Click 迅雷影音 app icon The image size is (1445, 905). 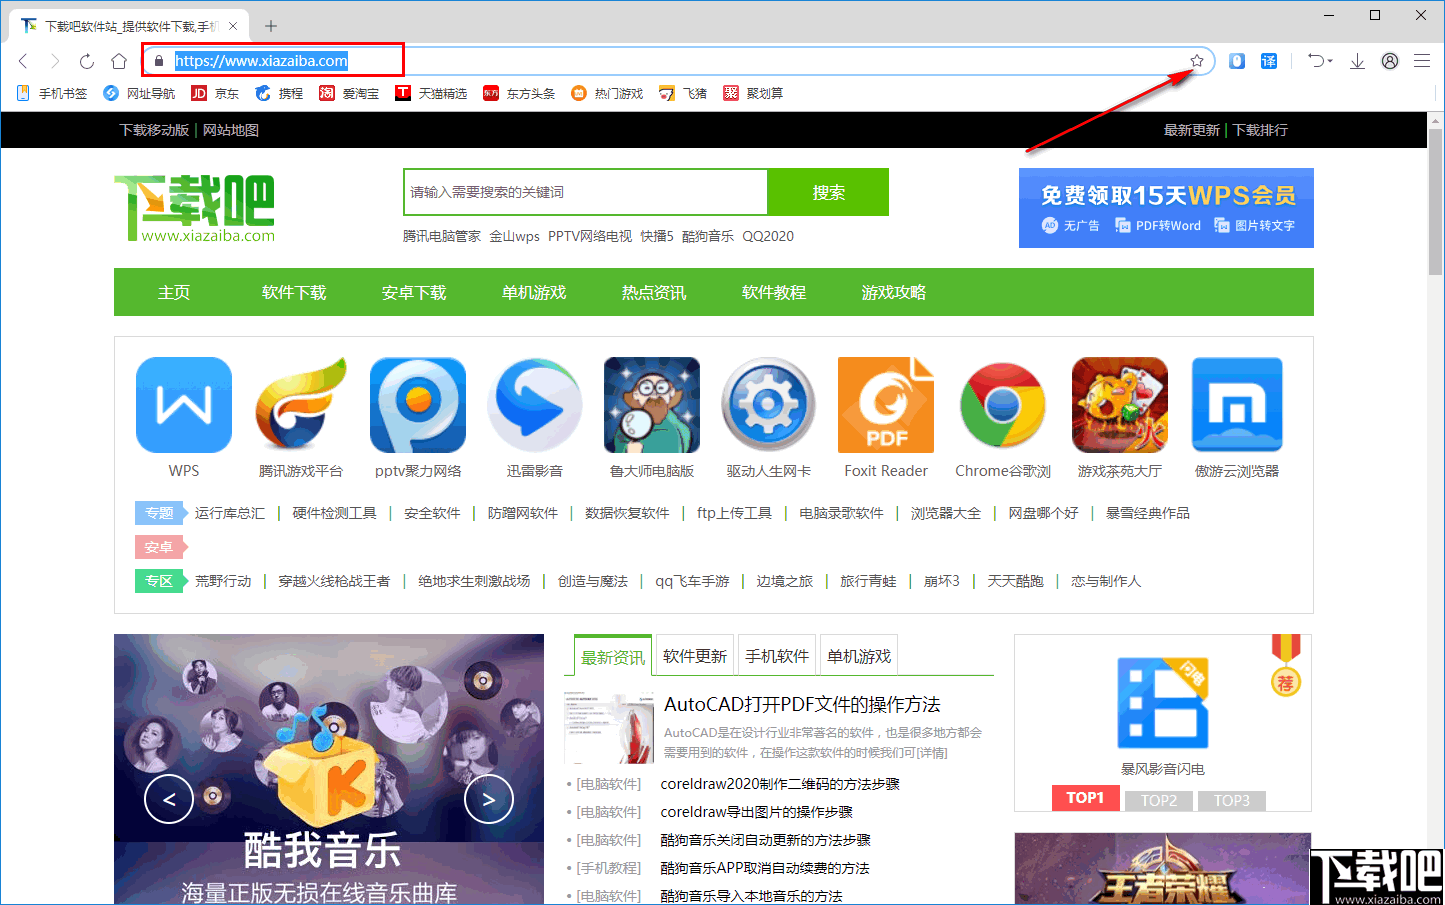[535, 405]
